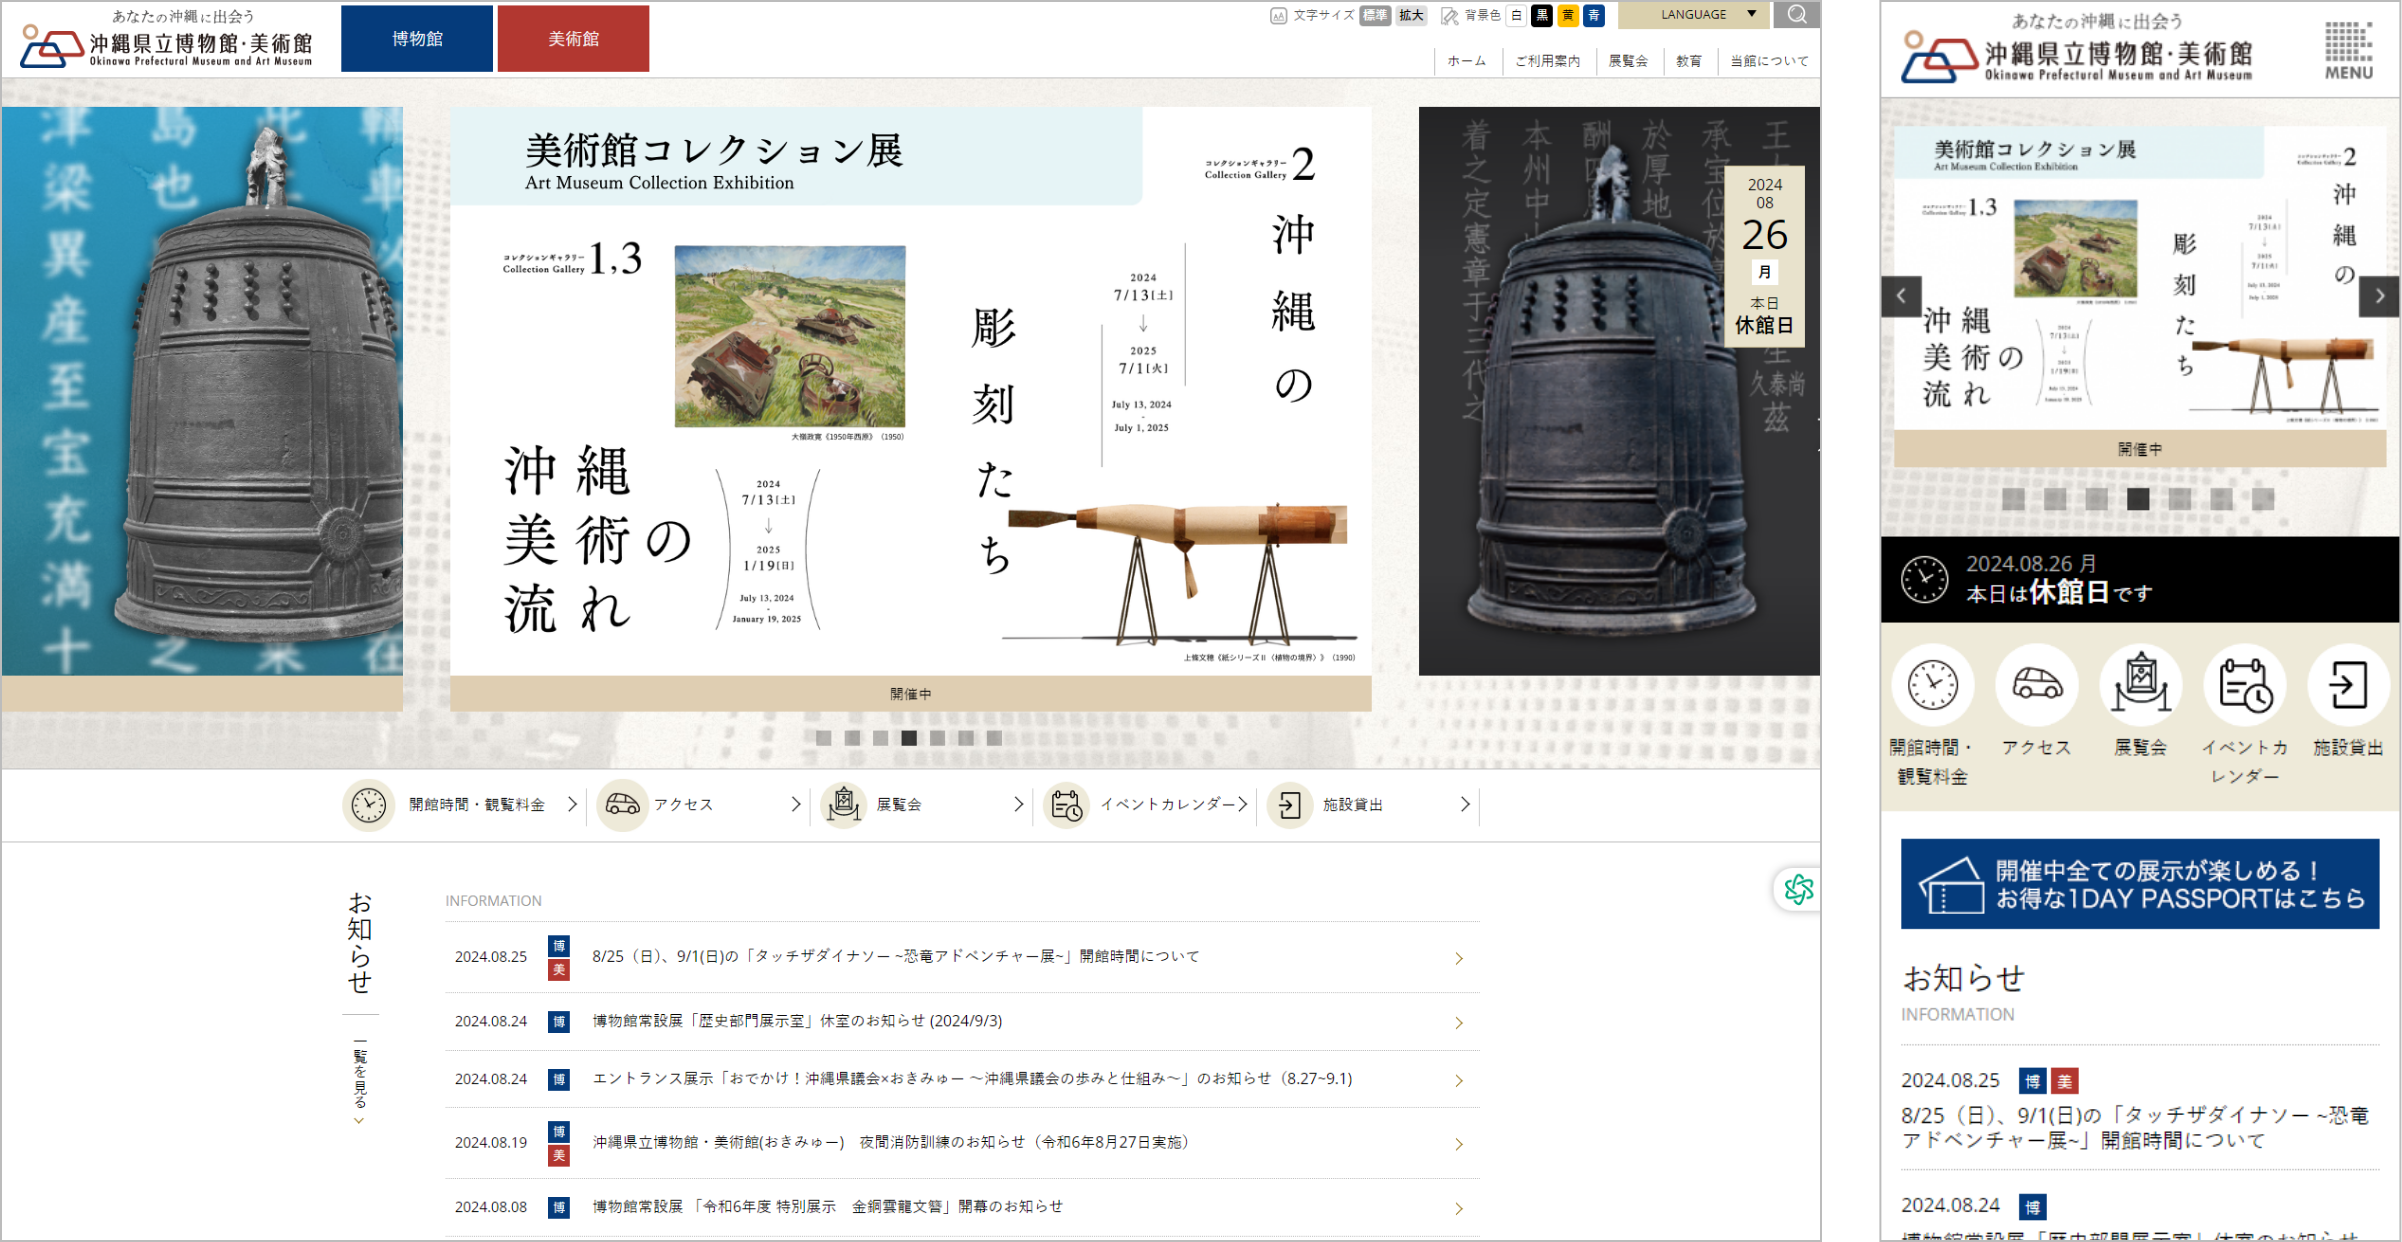The height and width of the screenshot is (1242, 2402).
Task: Click chevron on 金銅雲龍文簪 notice row
Action: point(1459,1208)
